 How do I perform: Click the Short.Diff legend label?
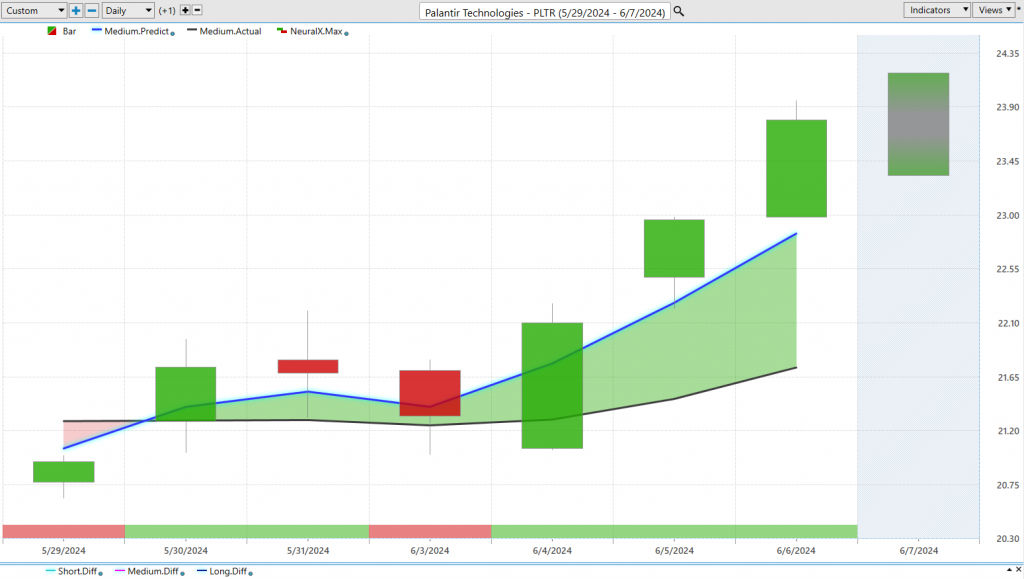click(x=77, y=571)
